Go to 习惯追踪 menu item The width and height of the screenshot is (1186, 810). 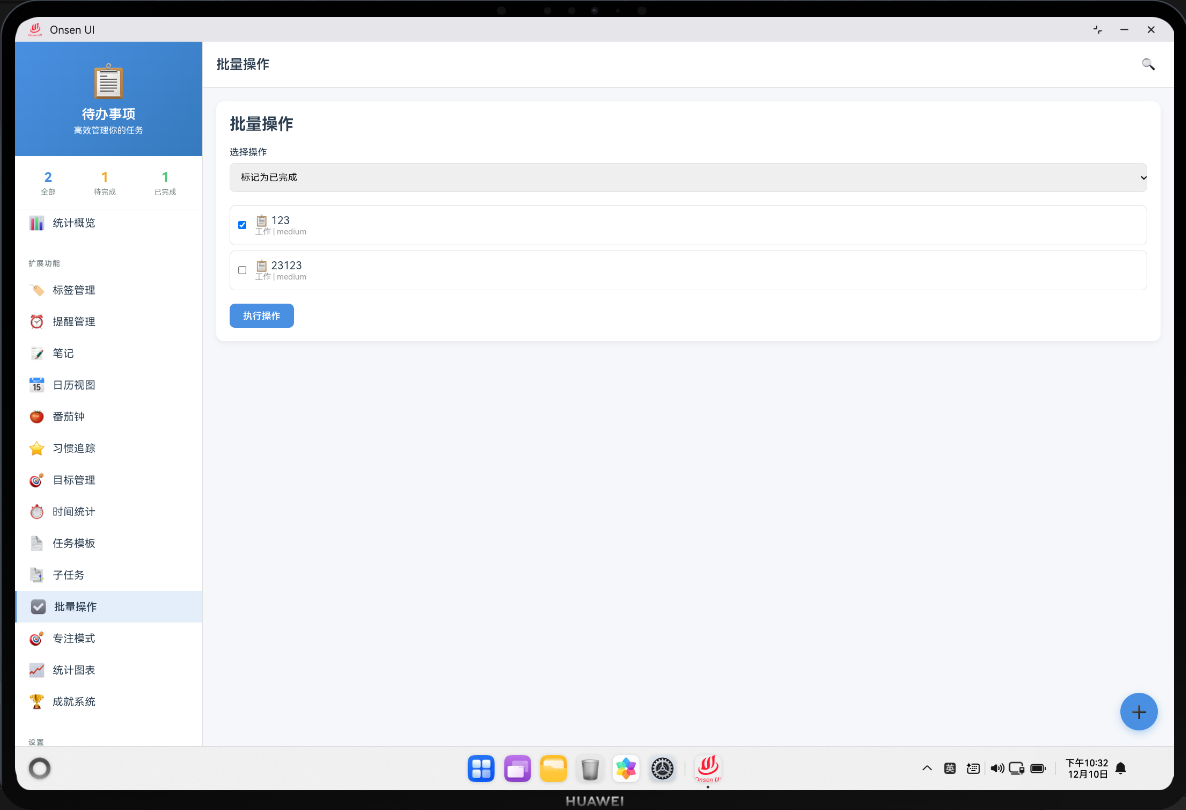pos(109,448)
